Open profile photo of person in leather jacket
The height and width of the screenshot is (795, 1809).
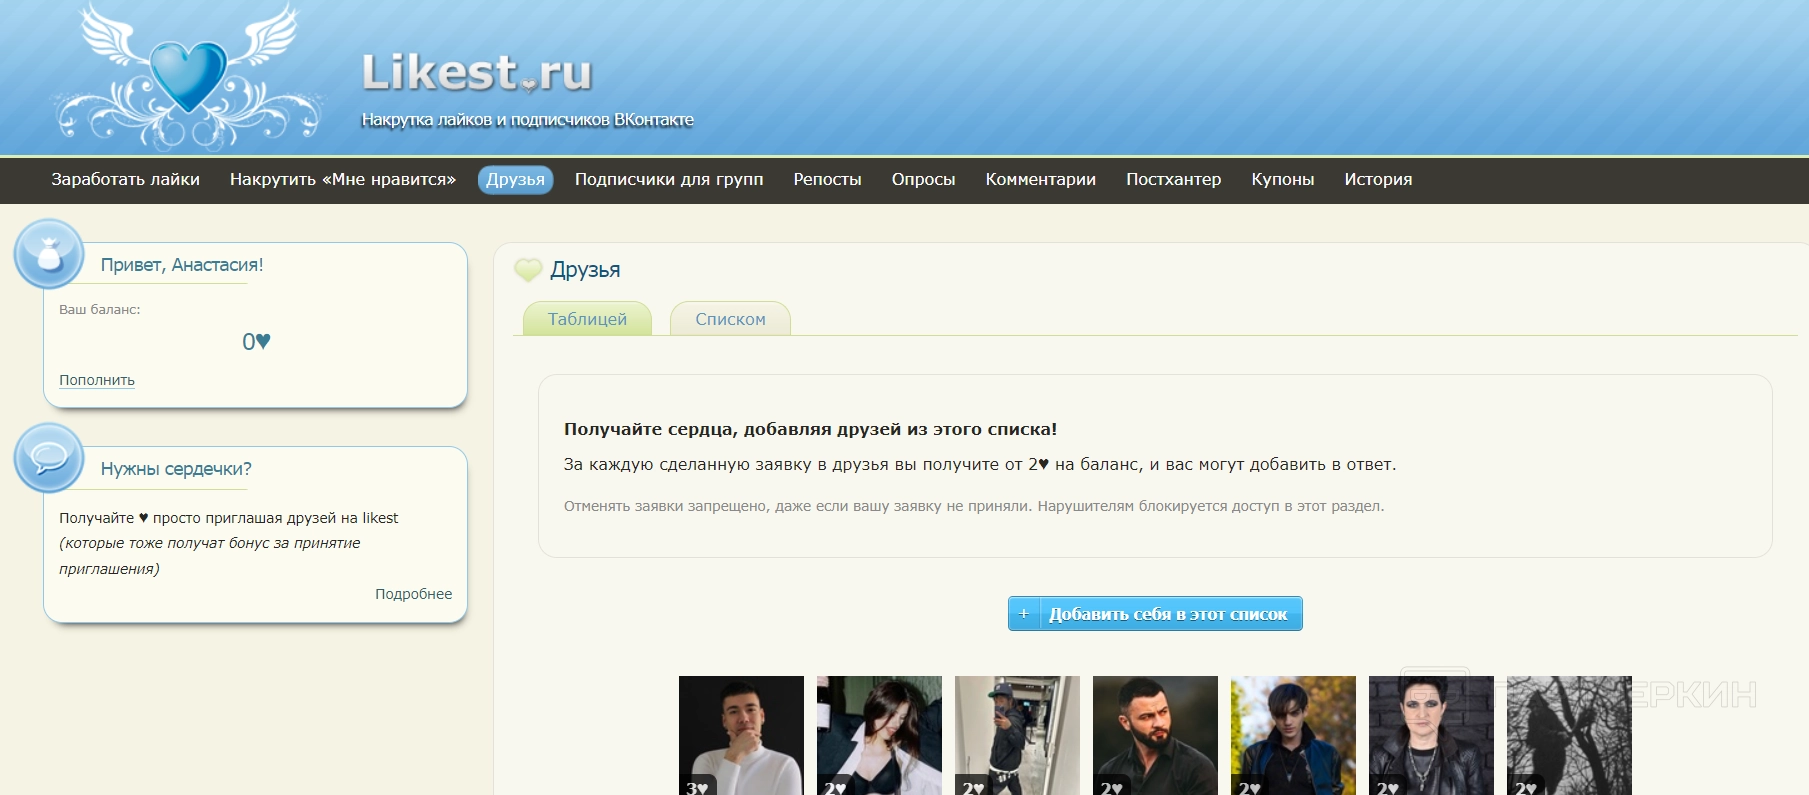(1431, 735)
